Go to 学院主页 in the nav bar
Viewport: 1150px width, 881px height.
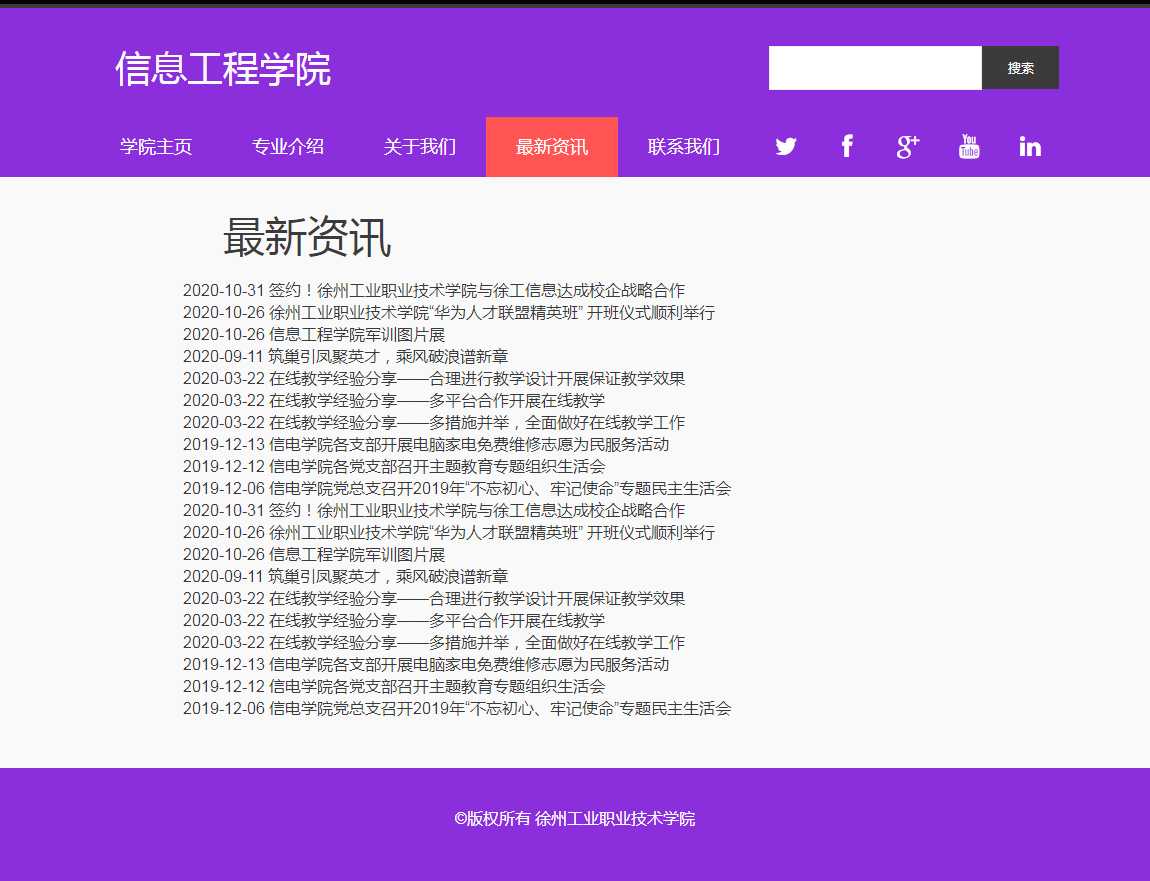coord(156,147)
